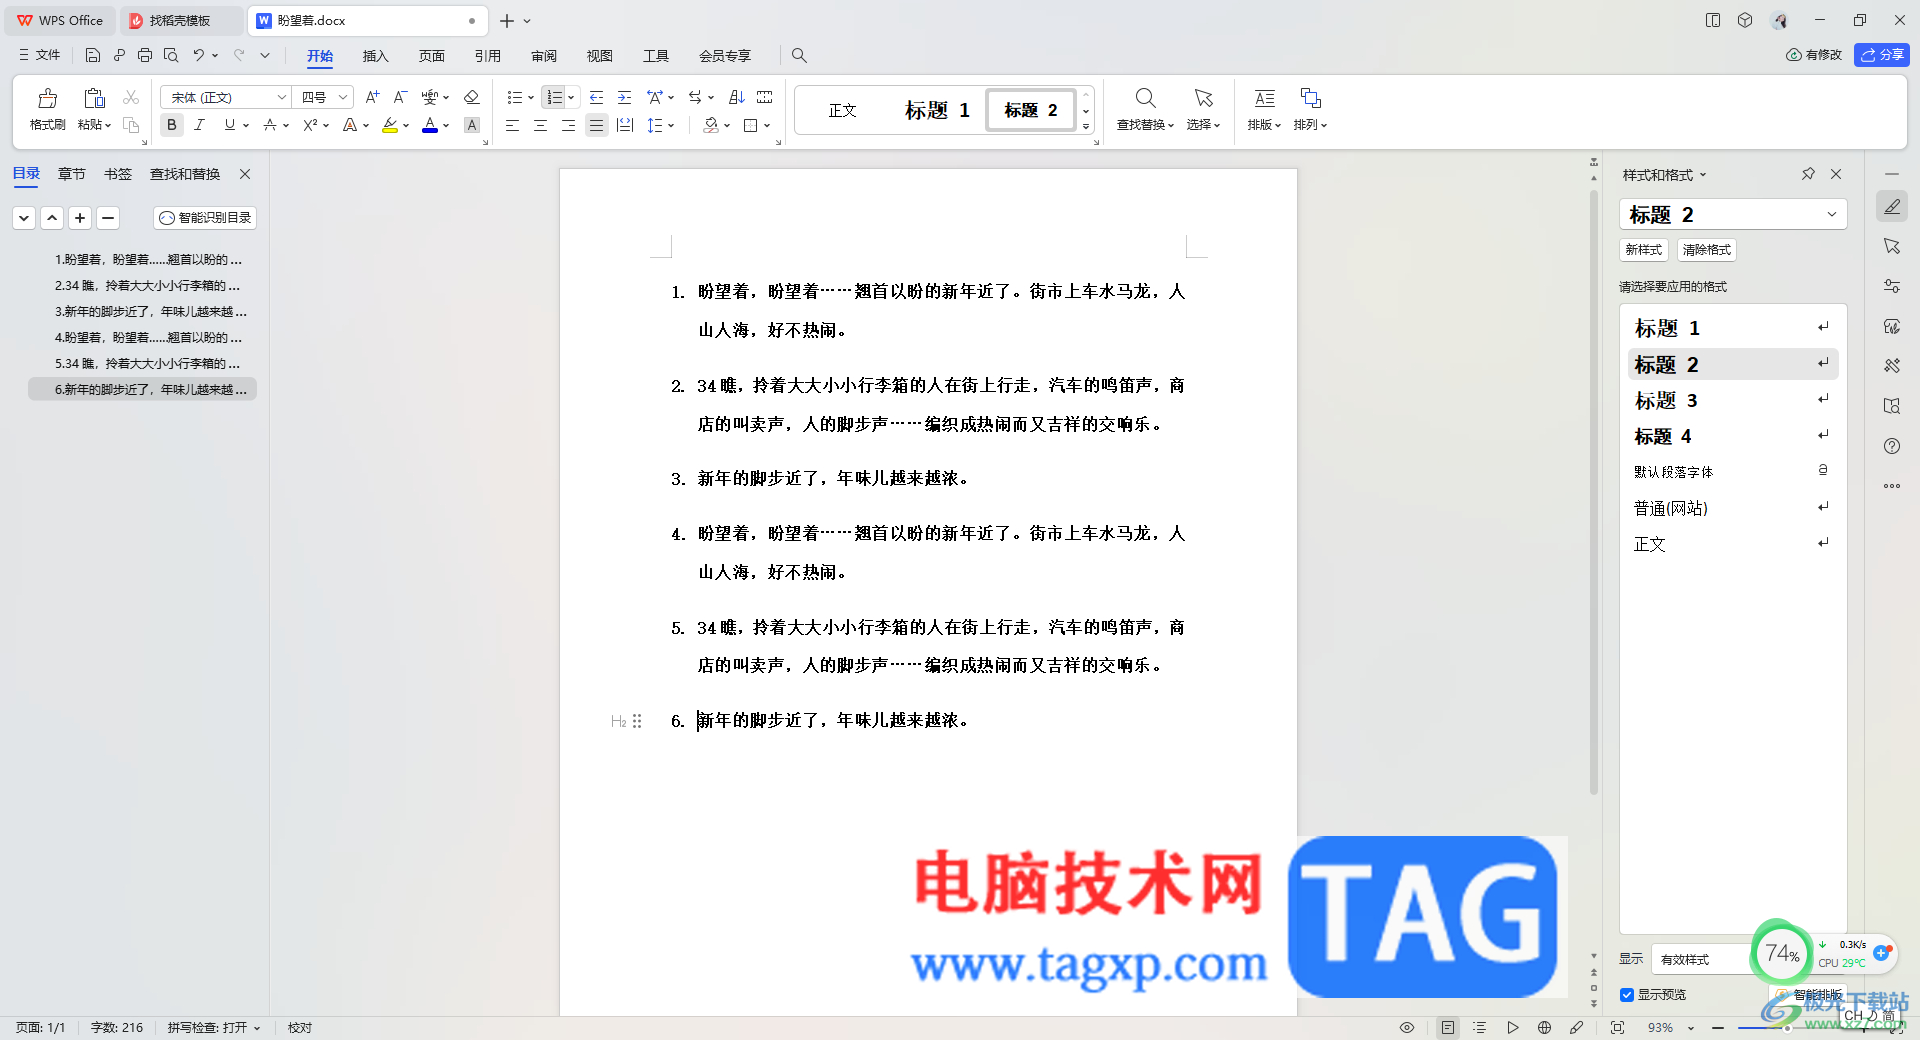Pin the Styles and Formatting pane
Screen dimensions: 1920x1040
pyautogui.click(x=1808, y=174)
